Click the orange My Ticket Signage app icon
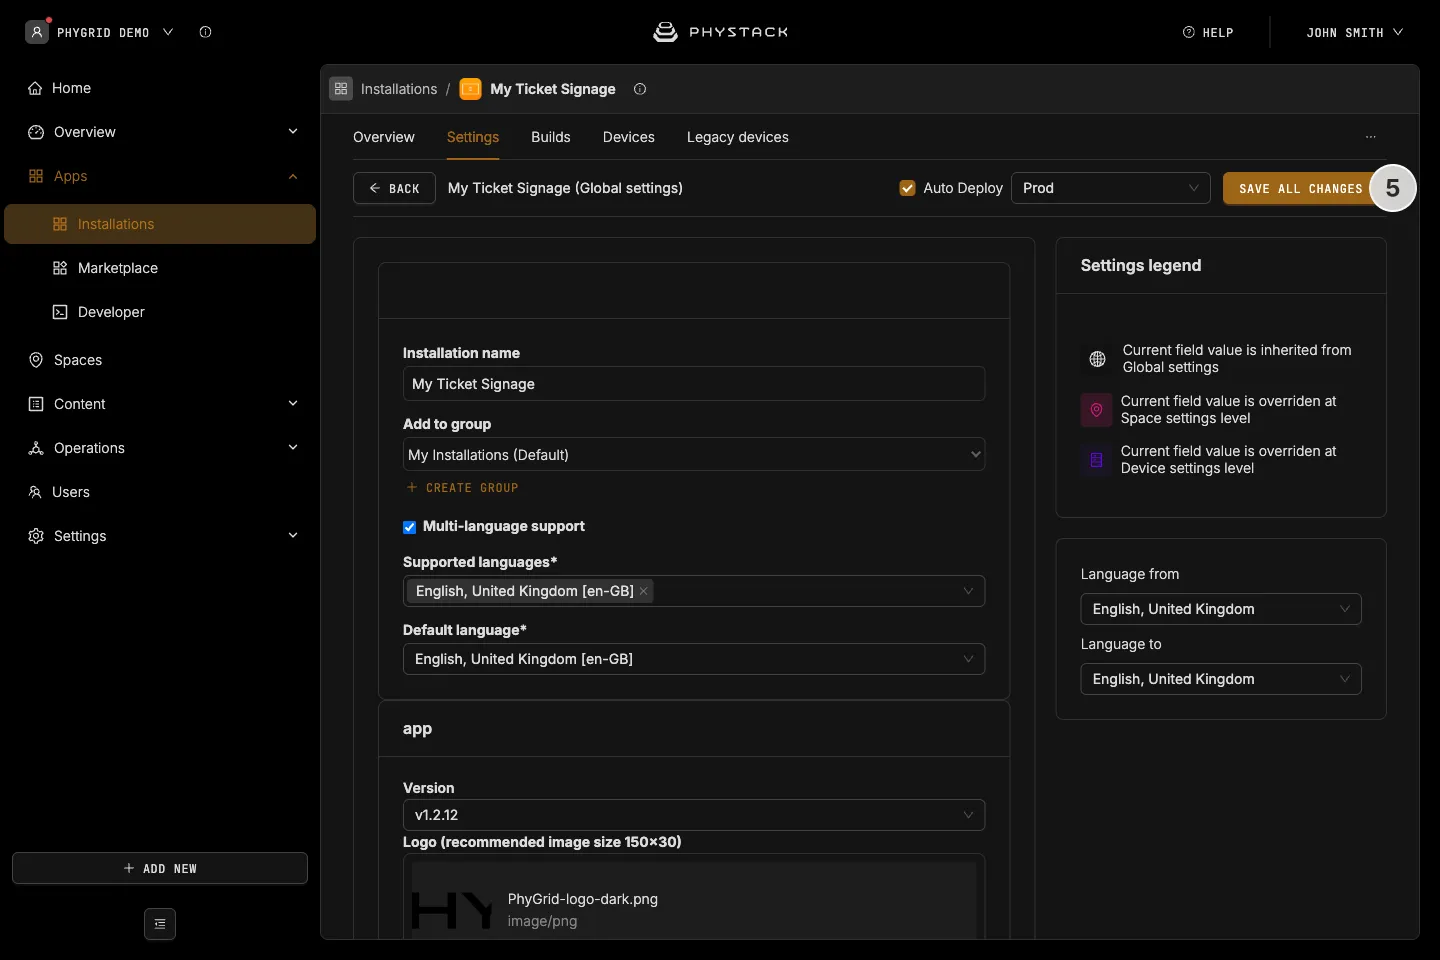The width and height of the screenshot is (1440, 960). click(x=470, y=89)
